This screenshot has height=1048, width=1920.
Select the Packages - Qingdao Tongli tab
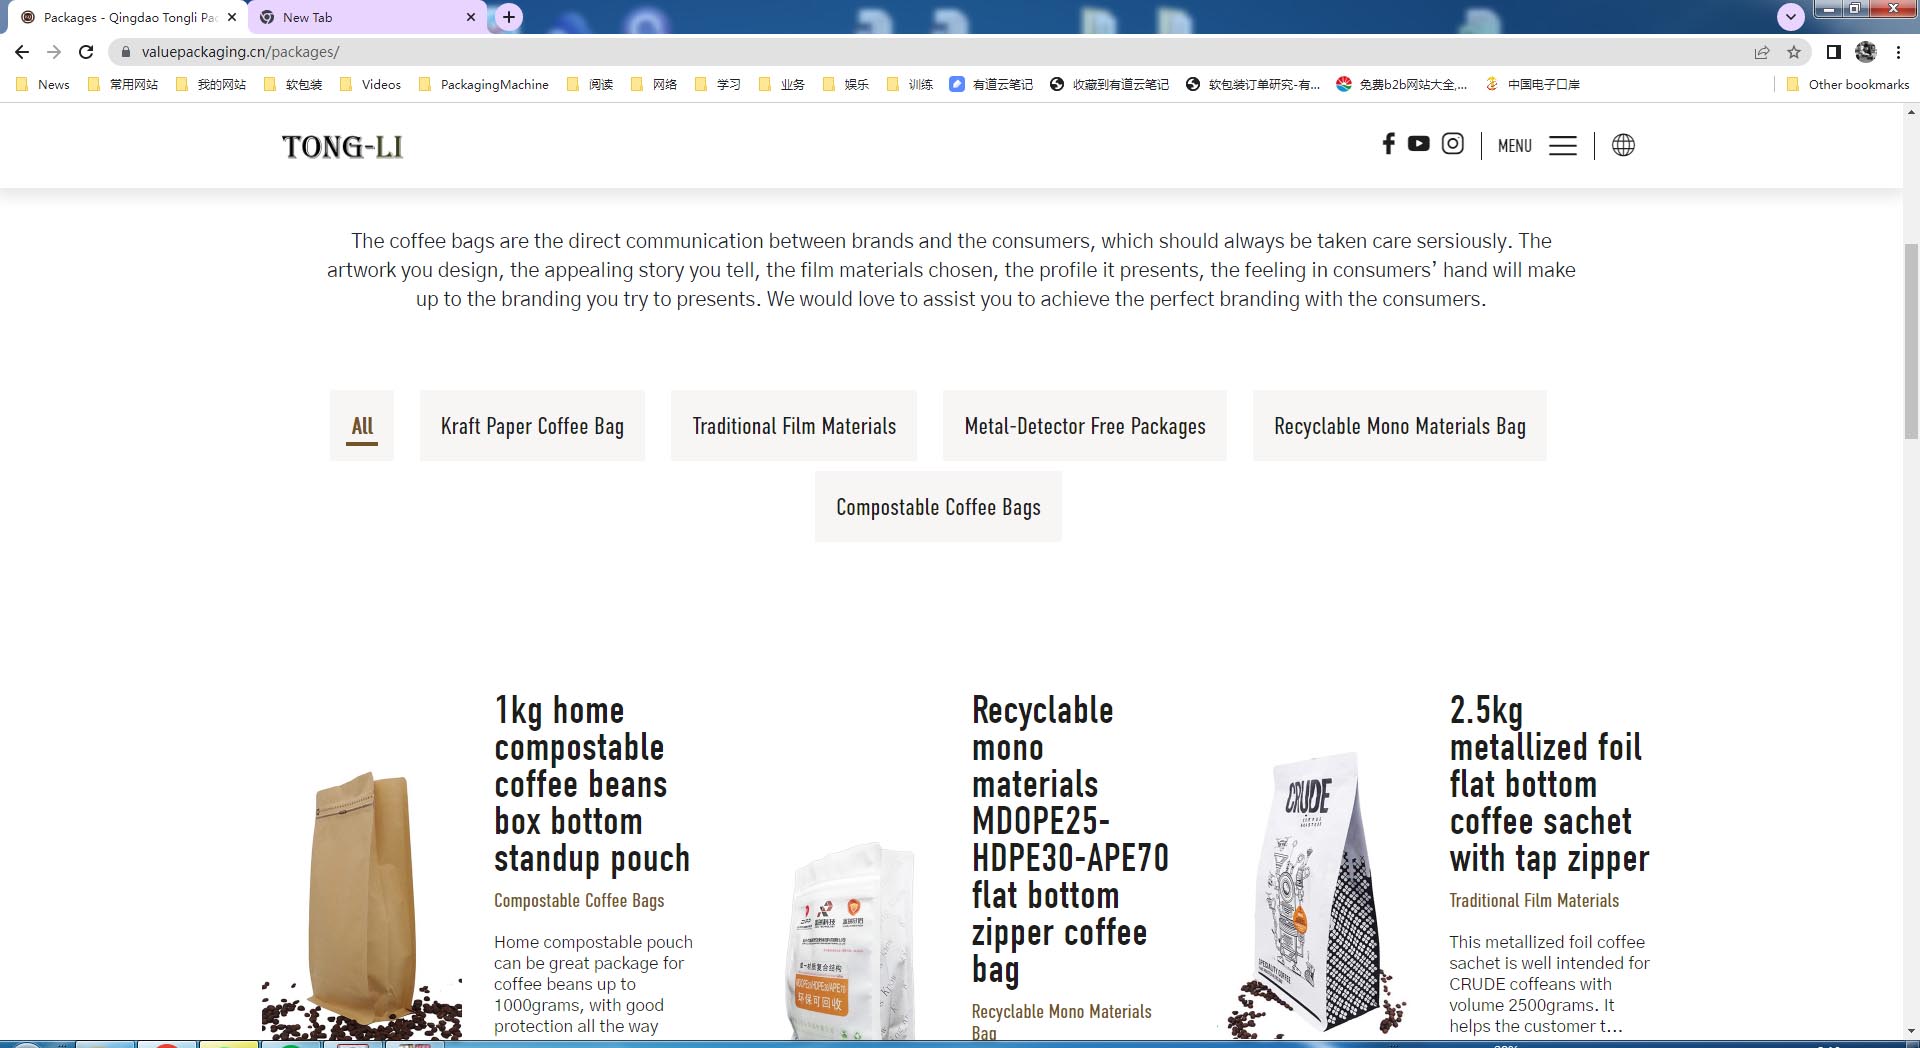click(x=126, y=17)
